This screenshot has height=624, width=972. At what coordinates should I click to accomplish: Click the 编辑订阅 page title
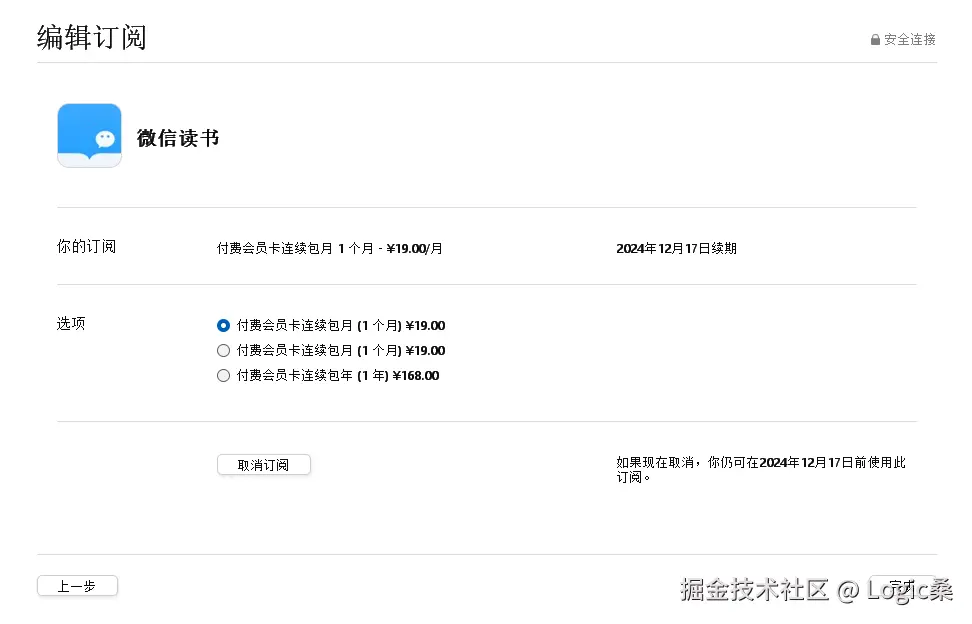pos(93,36)
